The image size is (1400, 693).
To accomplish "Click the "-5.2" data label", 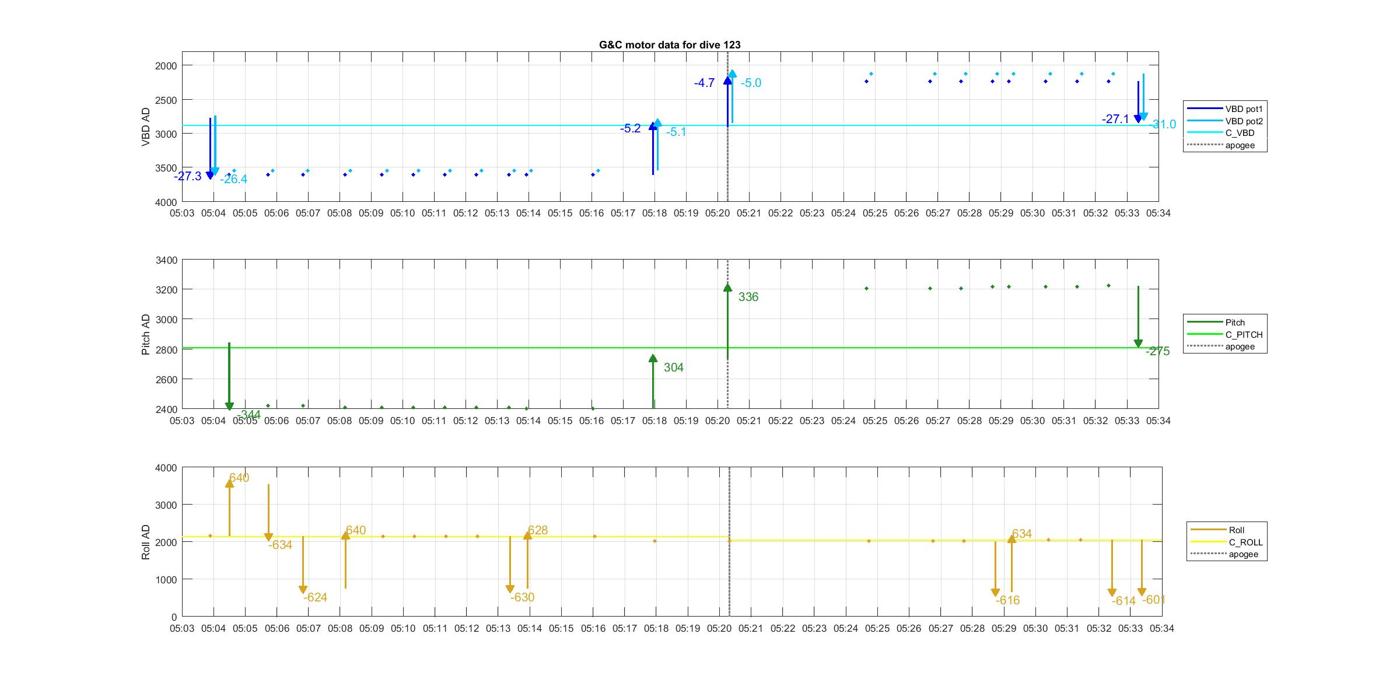I will coord(630,128).
